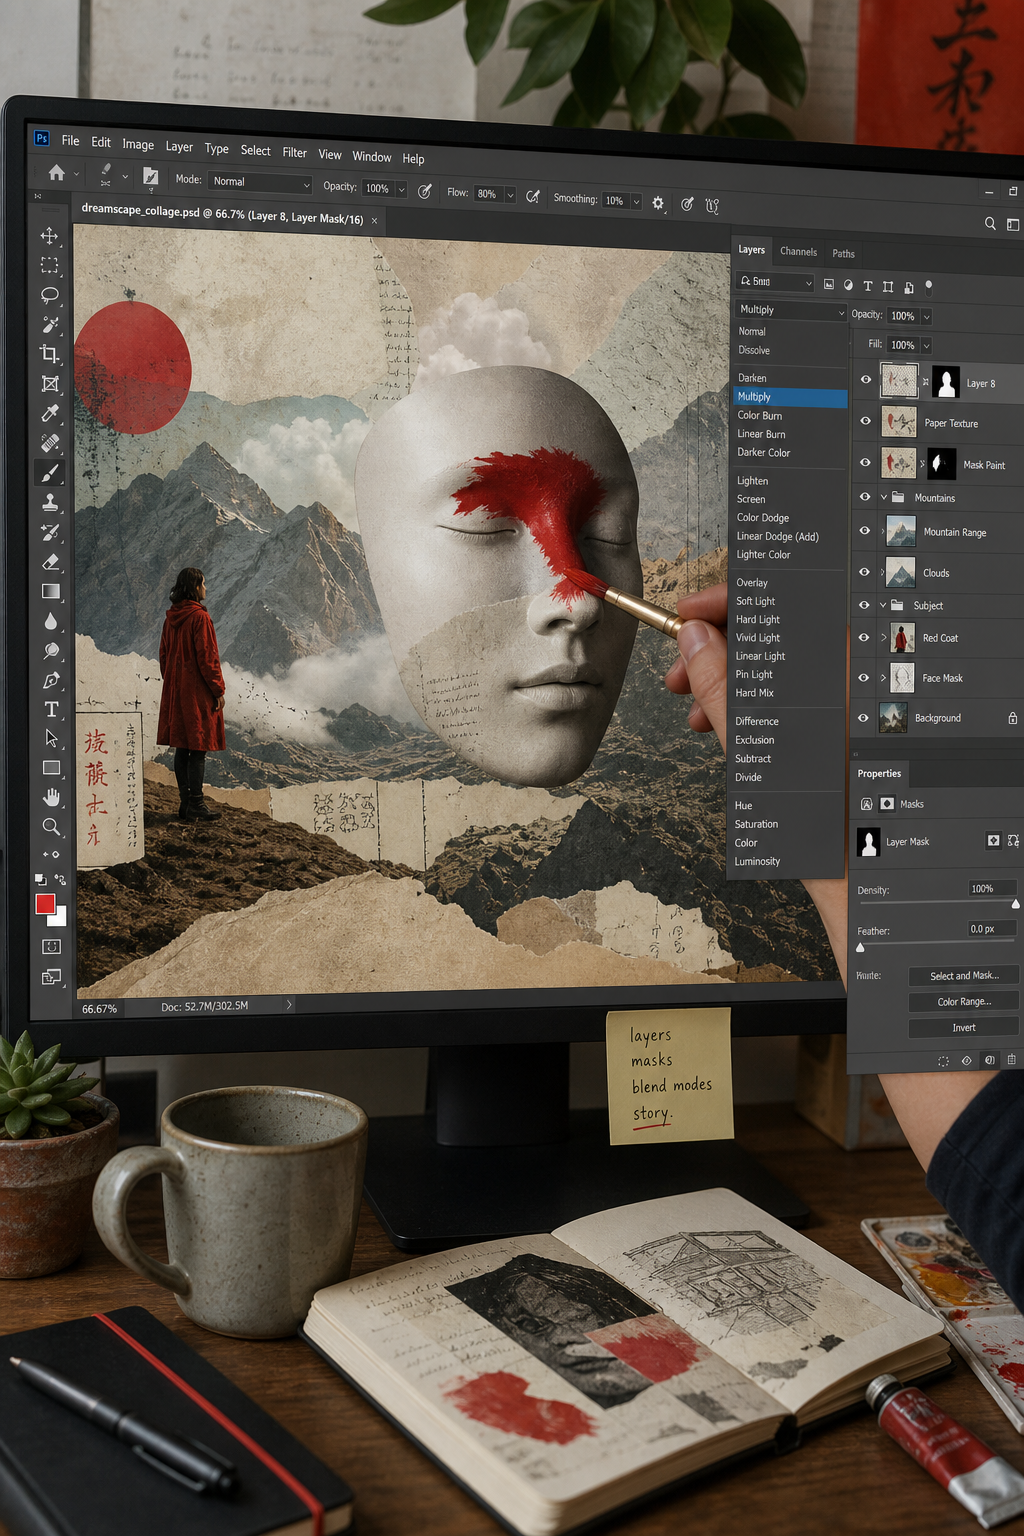Image resolution: width=1024 pixels, height=1536 pixels.
Task: Select the Rectangle shape tool
Action: pos(52,768)
